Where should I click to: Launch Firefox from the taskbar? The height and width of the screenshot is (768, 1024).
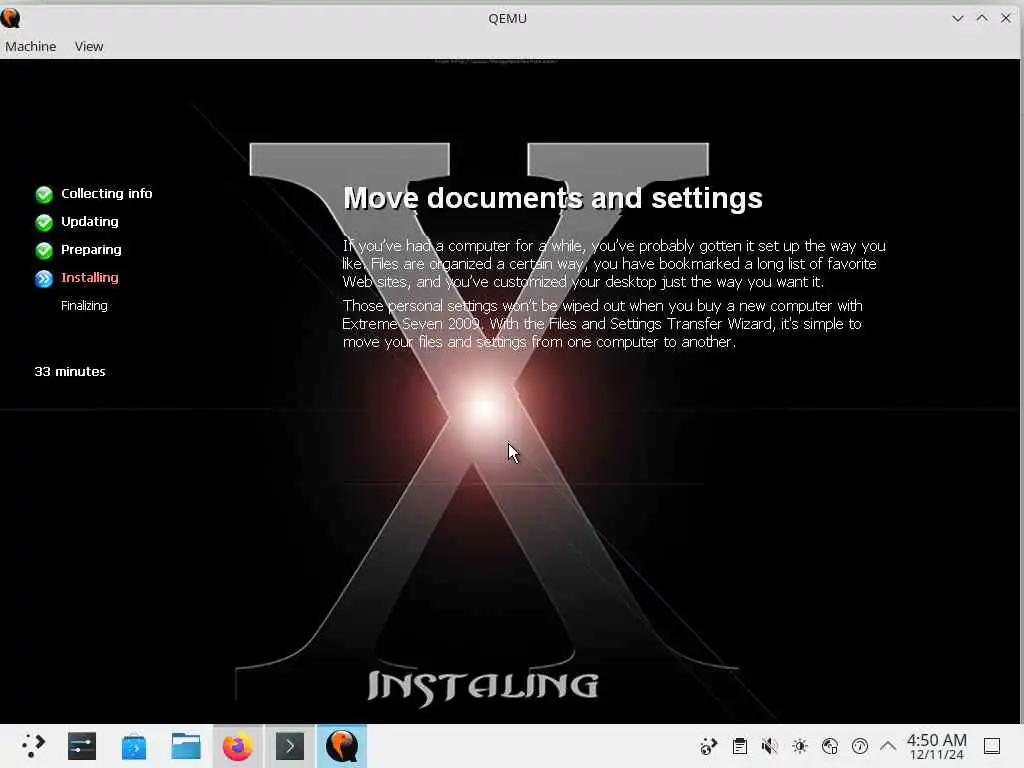tap(237, 746)
